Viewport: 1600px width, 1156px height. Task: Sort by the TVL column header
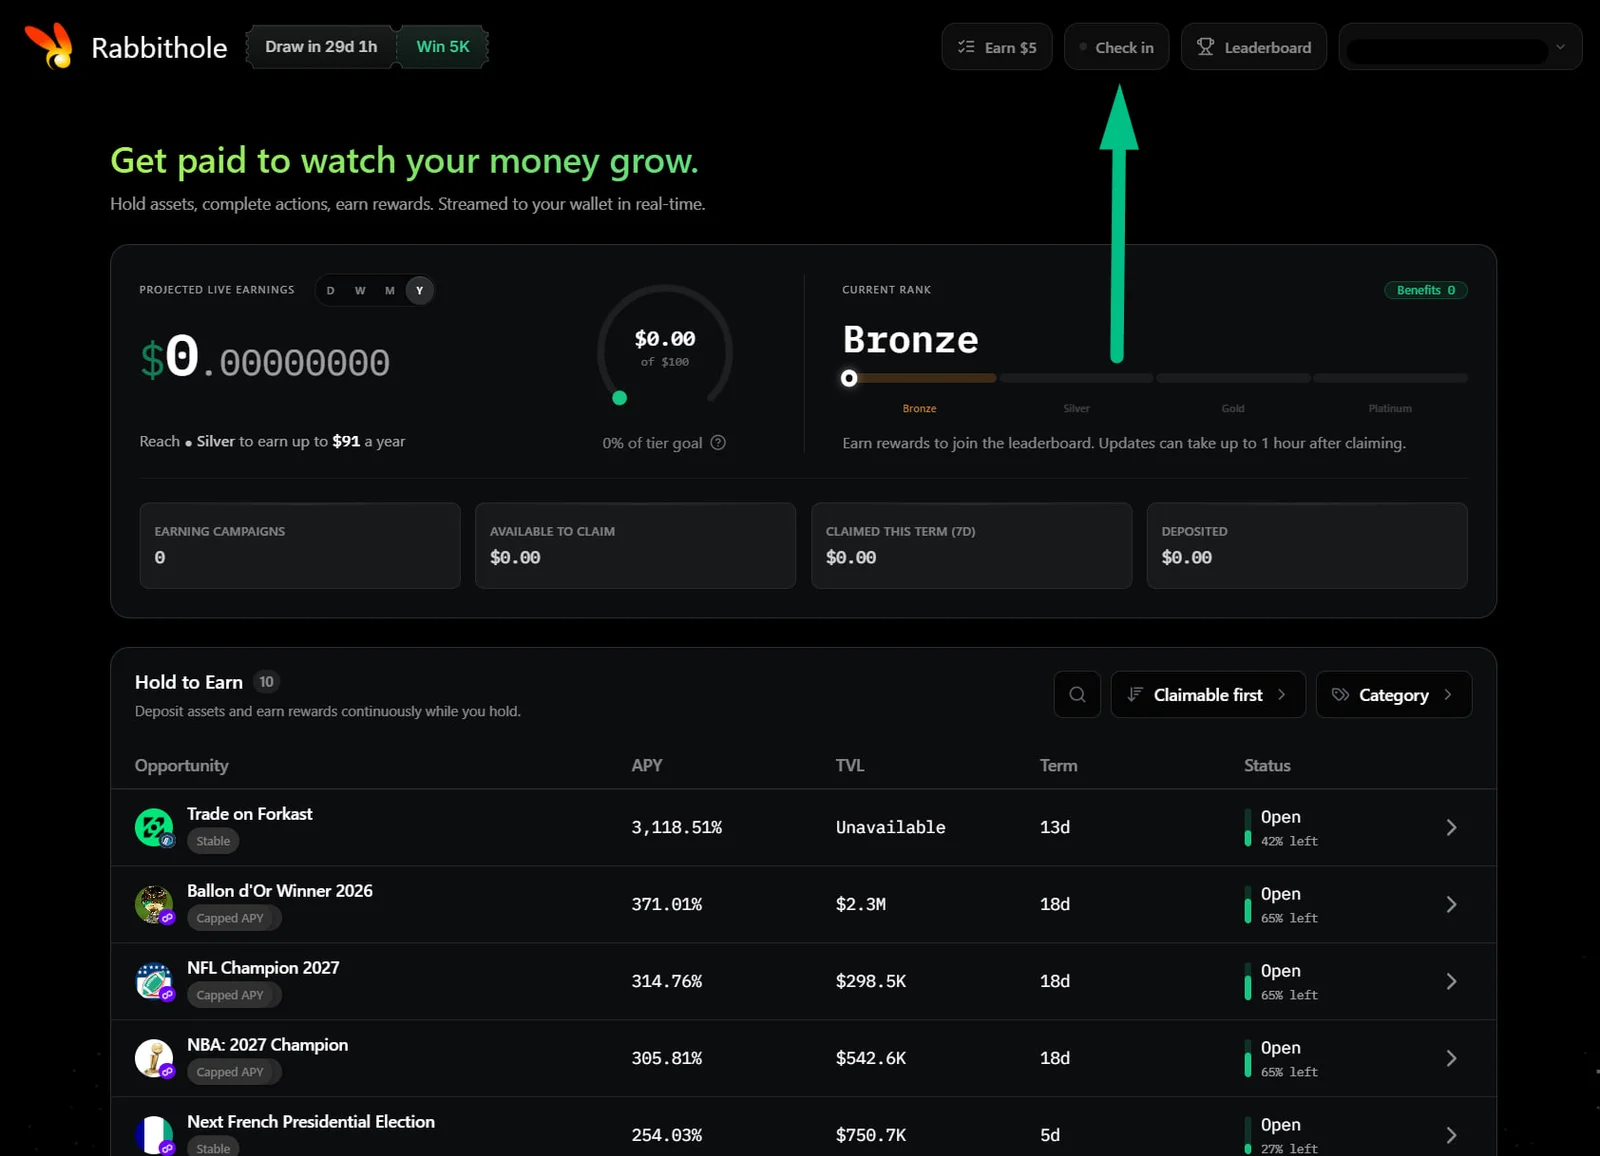click(x=850, y=765)
